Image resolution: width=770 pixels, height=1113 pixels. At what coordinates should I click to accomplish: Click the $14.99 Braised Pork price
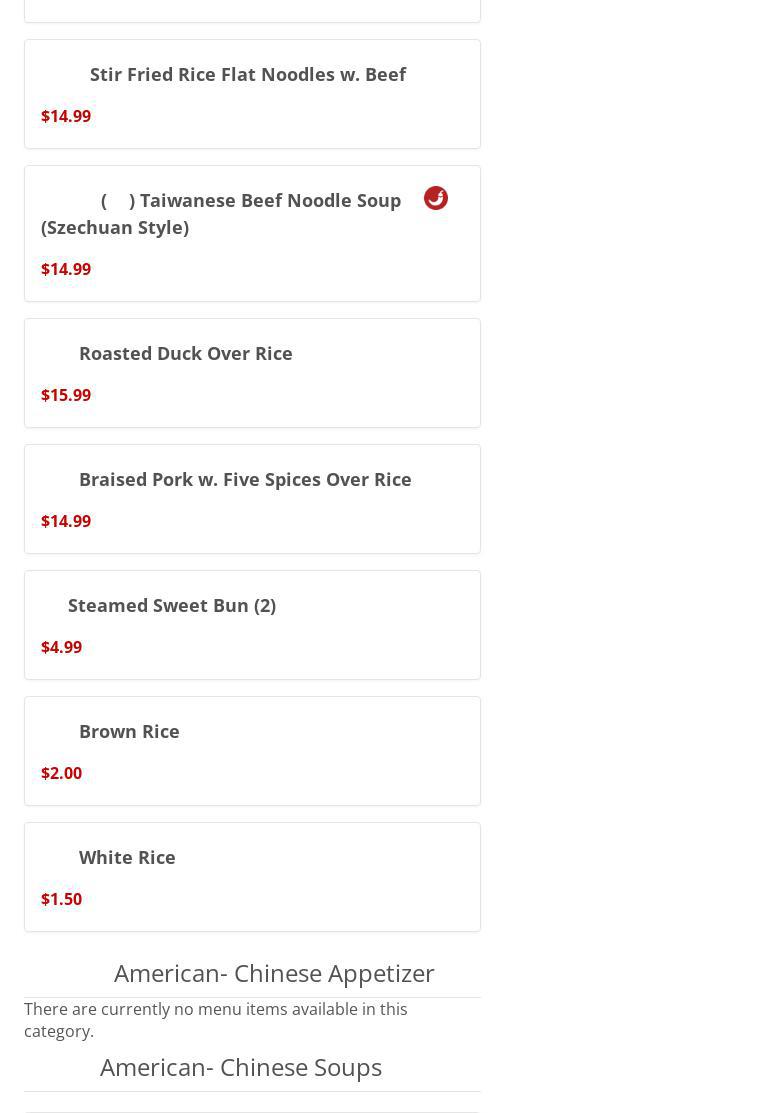coord(66,521)
